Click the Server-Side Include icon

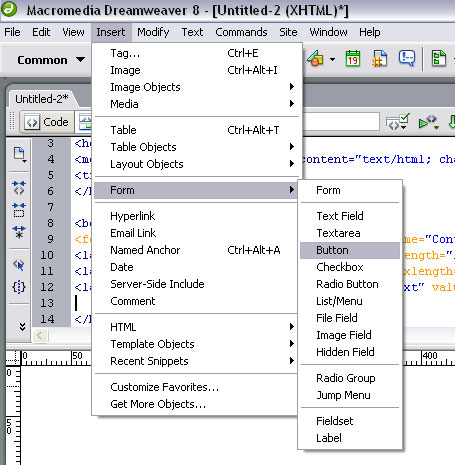pos(379,59)
